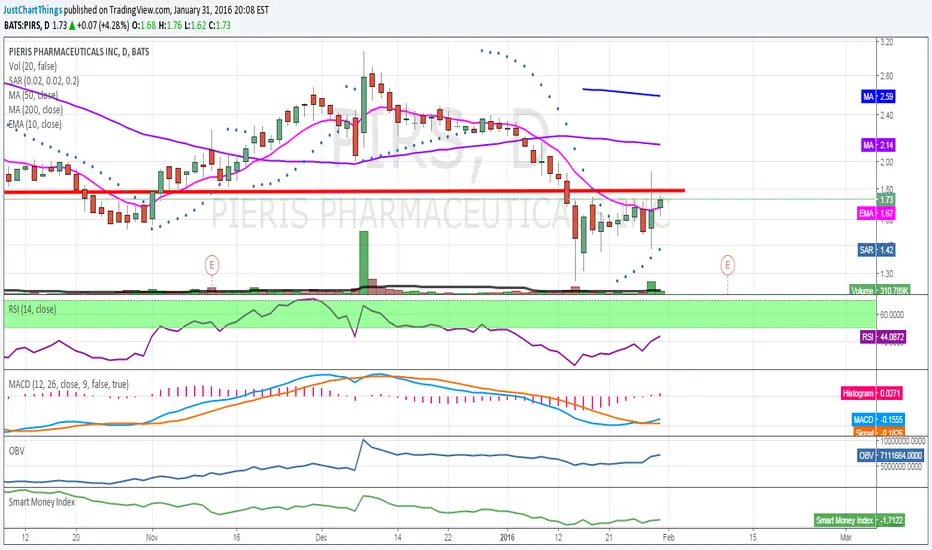Click the Dec date label on time axis
This screenshot has width=932, height=550.
pyautogui.click(x=321, y=538)
